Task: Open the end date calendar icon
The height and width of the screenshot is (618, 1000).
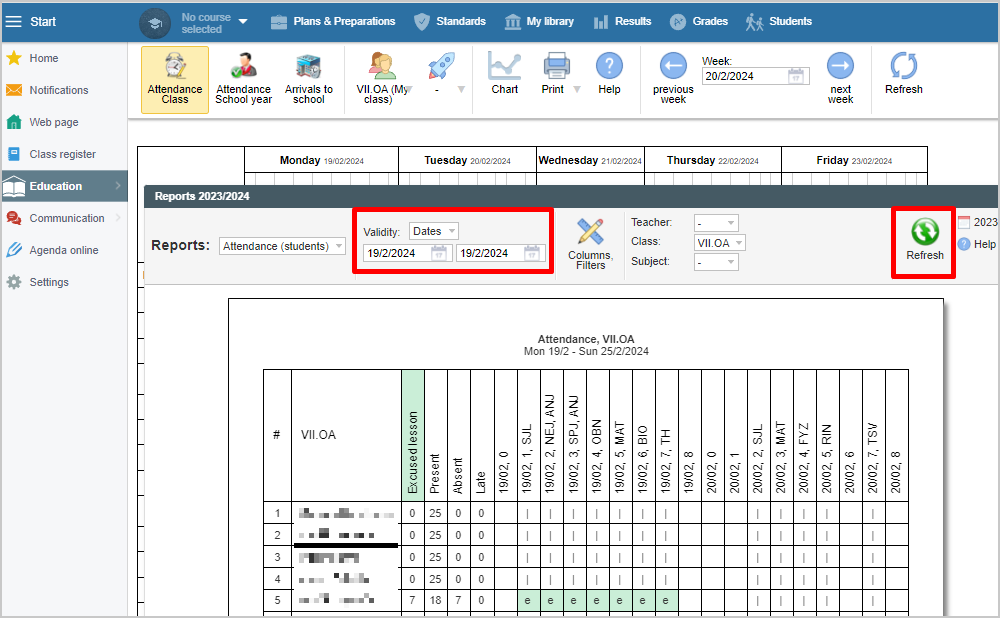Action: point(532,253)
